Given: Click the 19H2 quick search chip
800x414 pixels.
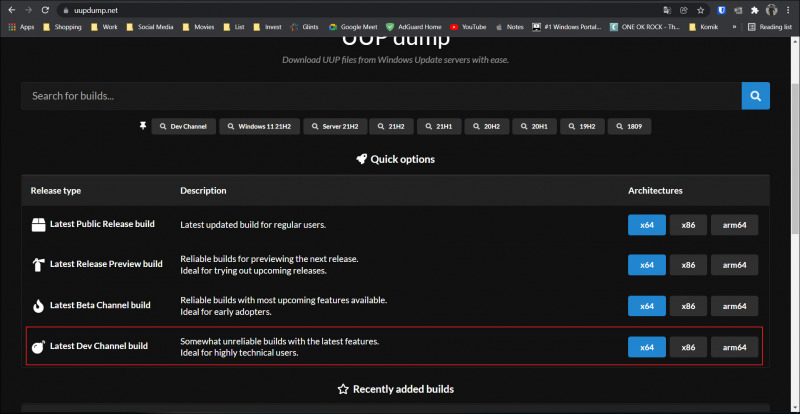Looking at the screenshot, I should click(582, 127).
